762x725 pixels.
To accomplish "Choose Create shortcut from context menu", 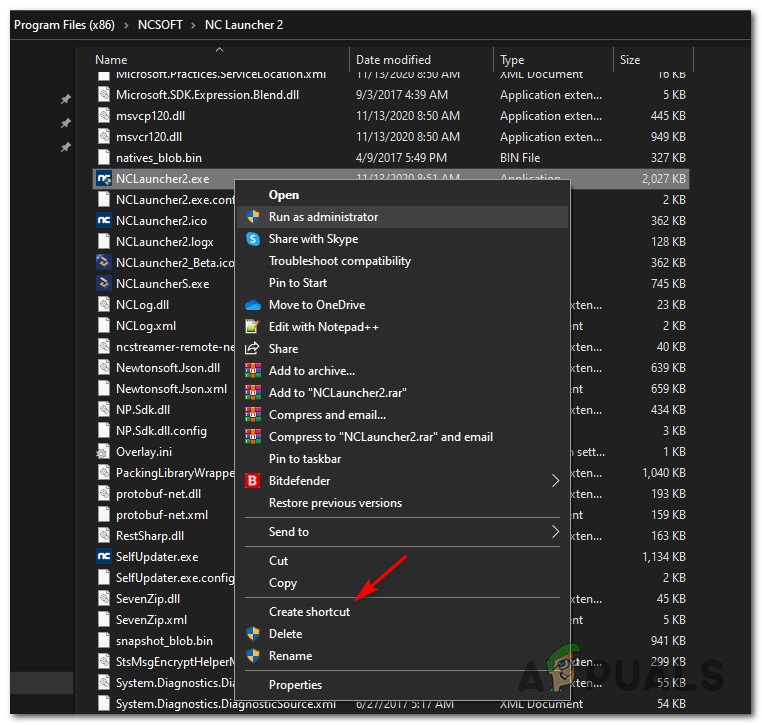I will click(309, 612).
